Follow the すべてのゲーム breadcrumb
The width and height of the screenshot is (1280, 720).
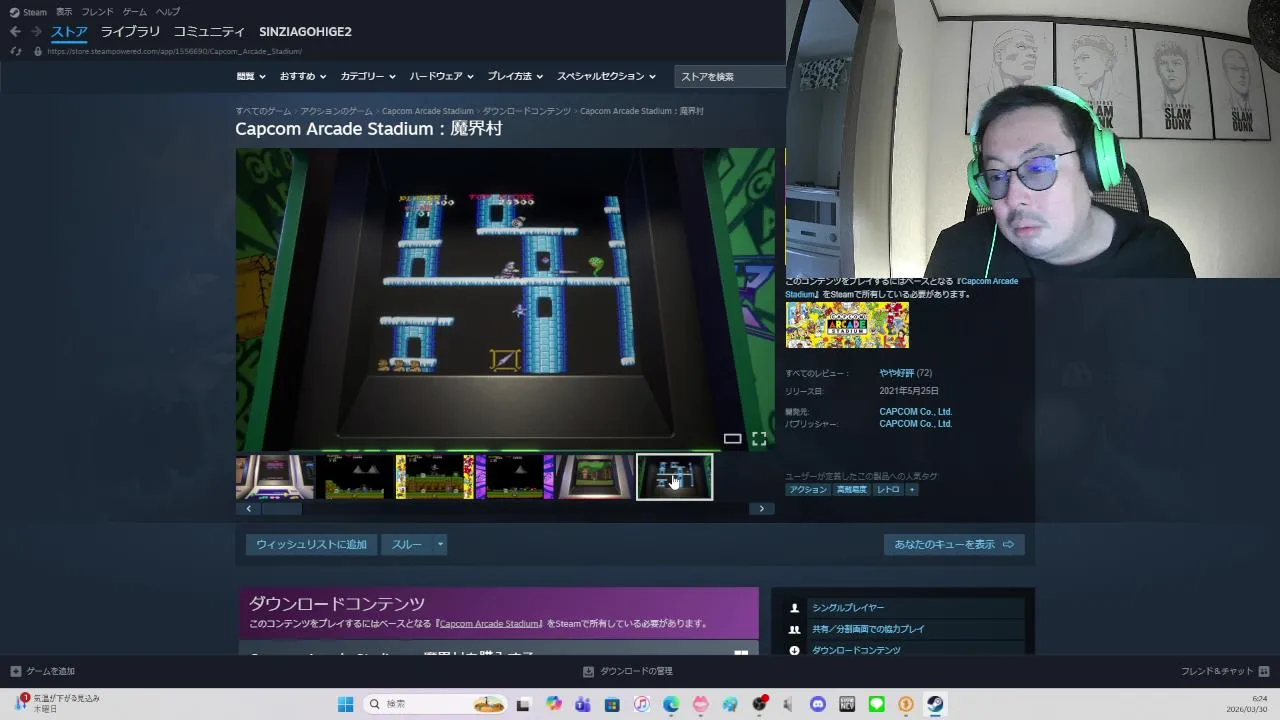pyautogui.click(x=263, y=111)
